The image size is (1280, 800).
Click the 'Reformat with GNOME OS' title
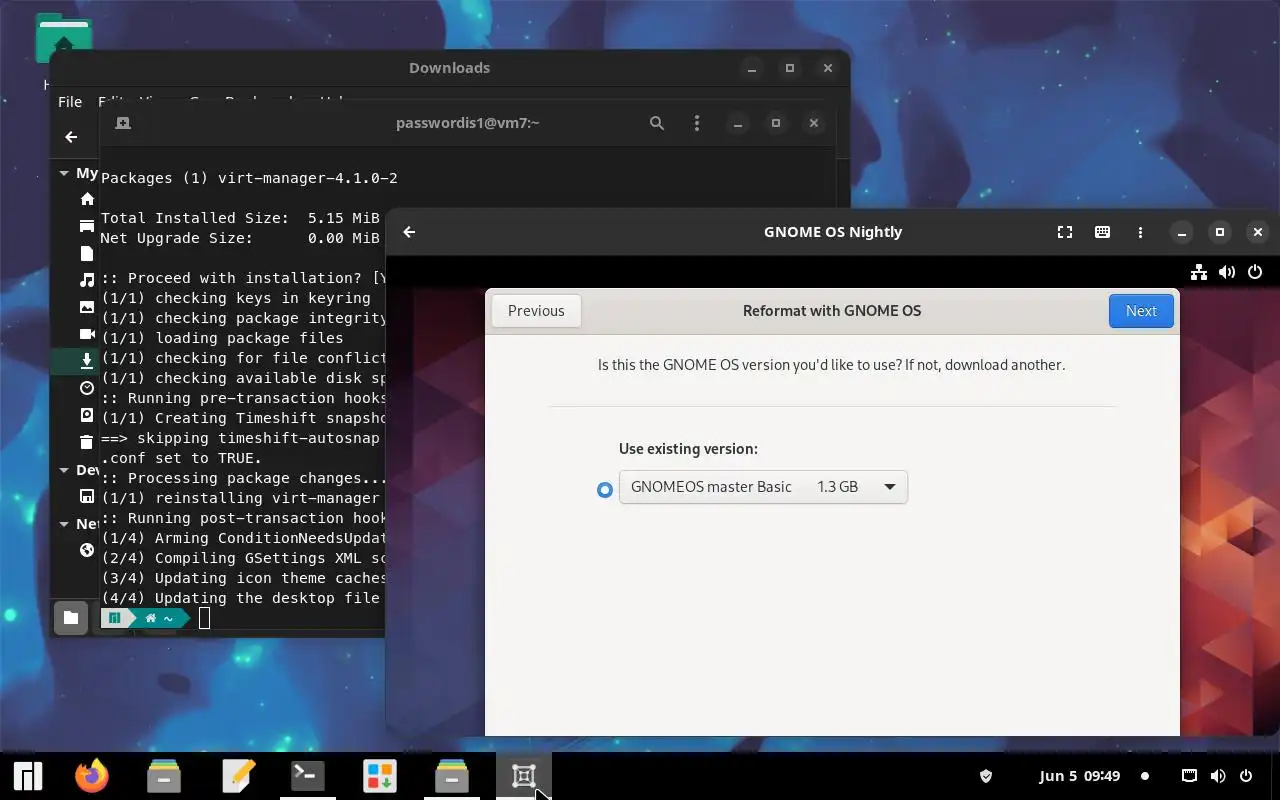click(x=832, y=310)
